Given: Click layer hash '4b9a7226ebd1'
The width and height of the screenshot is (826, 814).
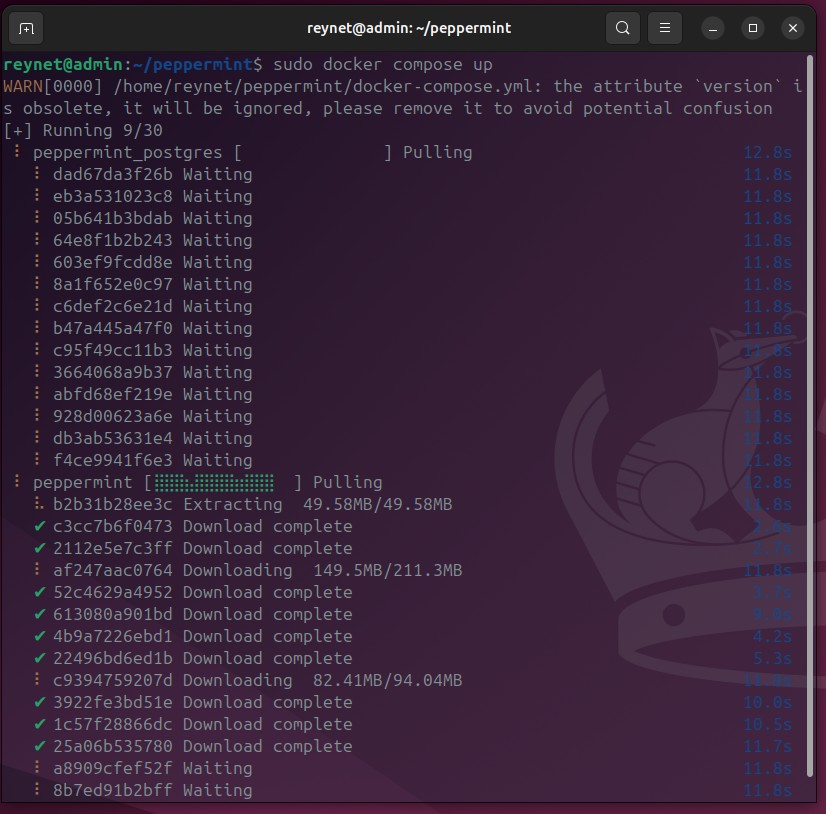Looking at the screenshot, I should pyautogui.click(x=113, y=636).
